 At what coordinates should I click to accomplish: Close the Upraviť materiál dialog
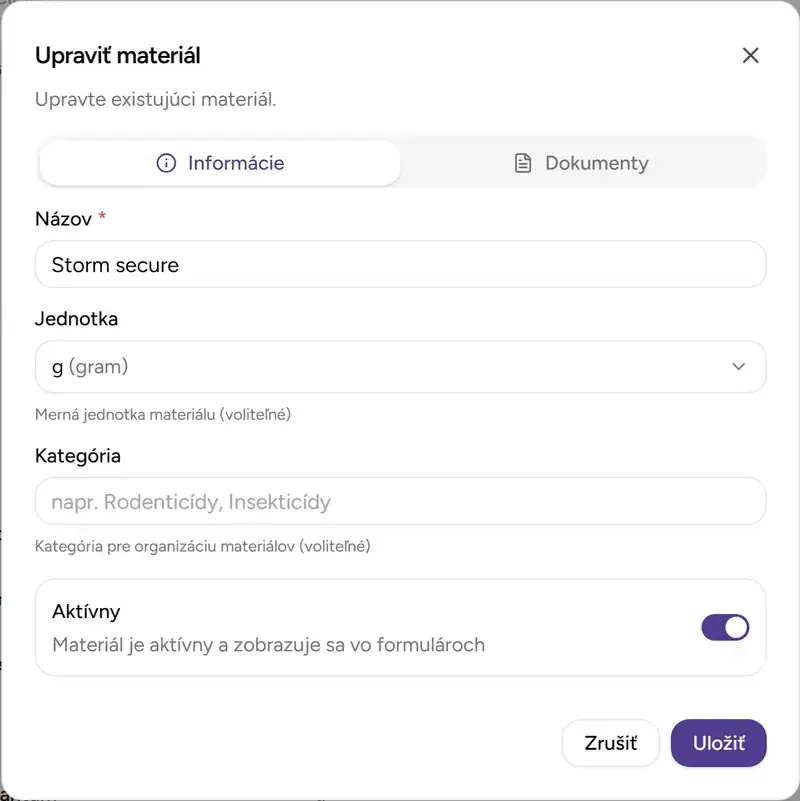(751, 55)
